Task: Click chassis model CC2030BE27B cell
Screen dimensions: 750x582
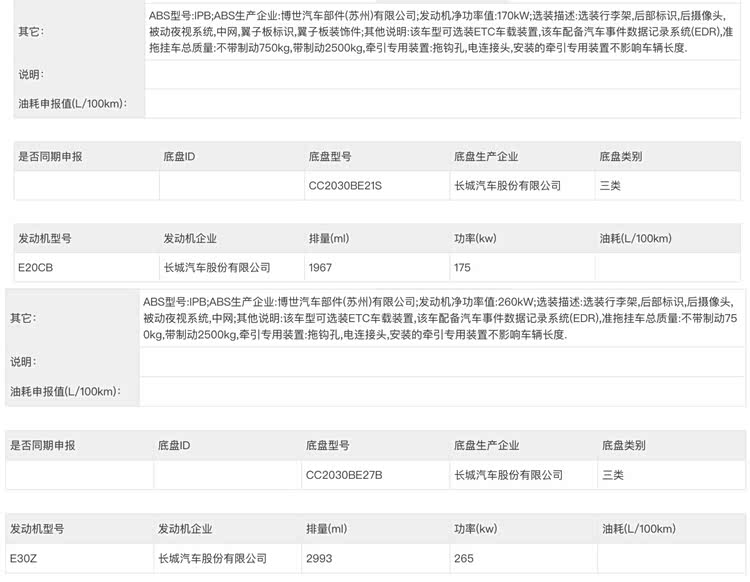Action: [x=375, y=475]
